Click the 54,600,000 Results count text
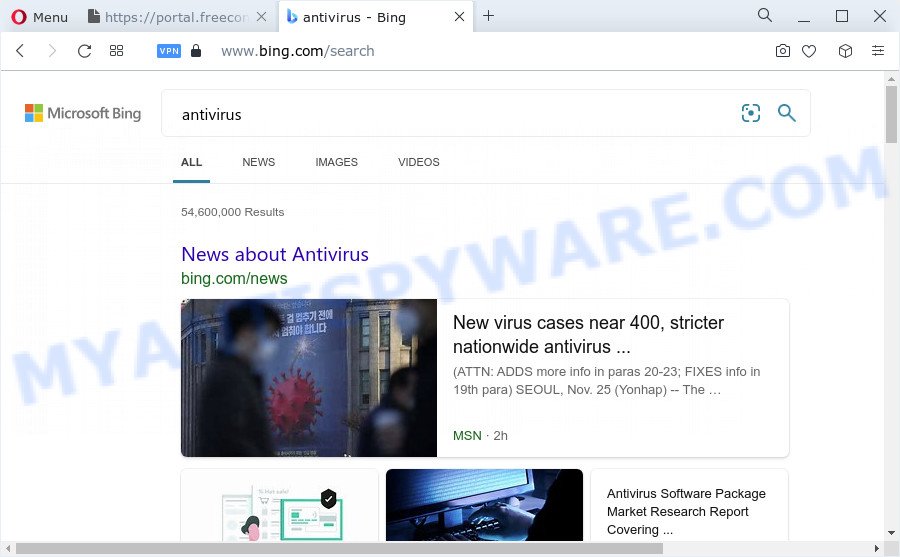The width and height of the screenshot is (900, 557). (232, 212)
